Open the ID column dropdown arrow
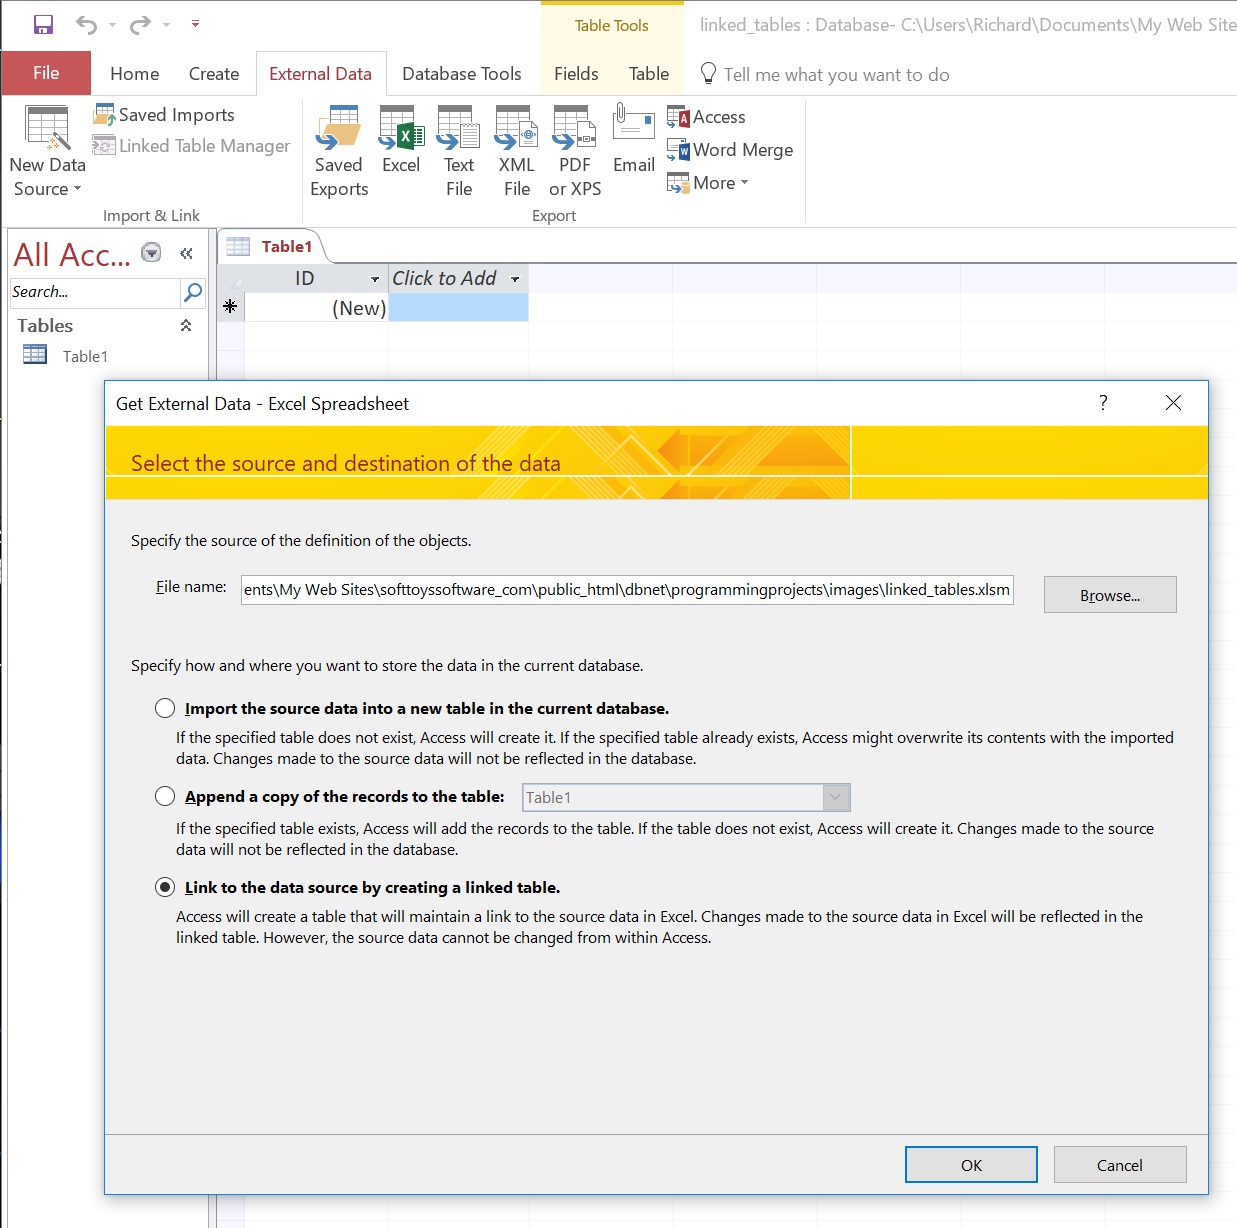This screenshot has height=1228, width=1237. (375, 279)
